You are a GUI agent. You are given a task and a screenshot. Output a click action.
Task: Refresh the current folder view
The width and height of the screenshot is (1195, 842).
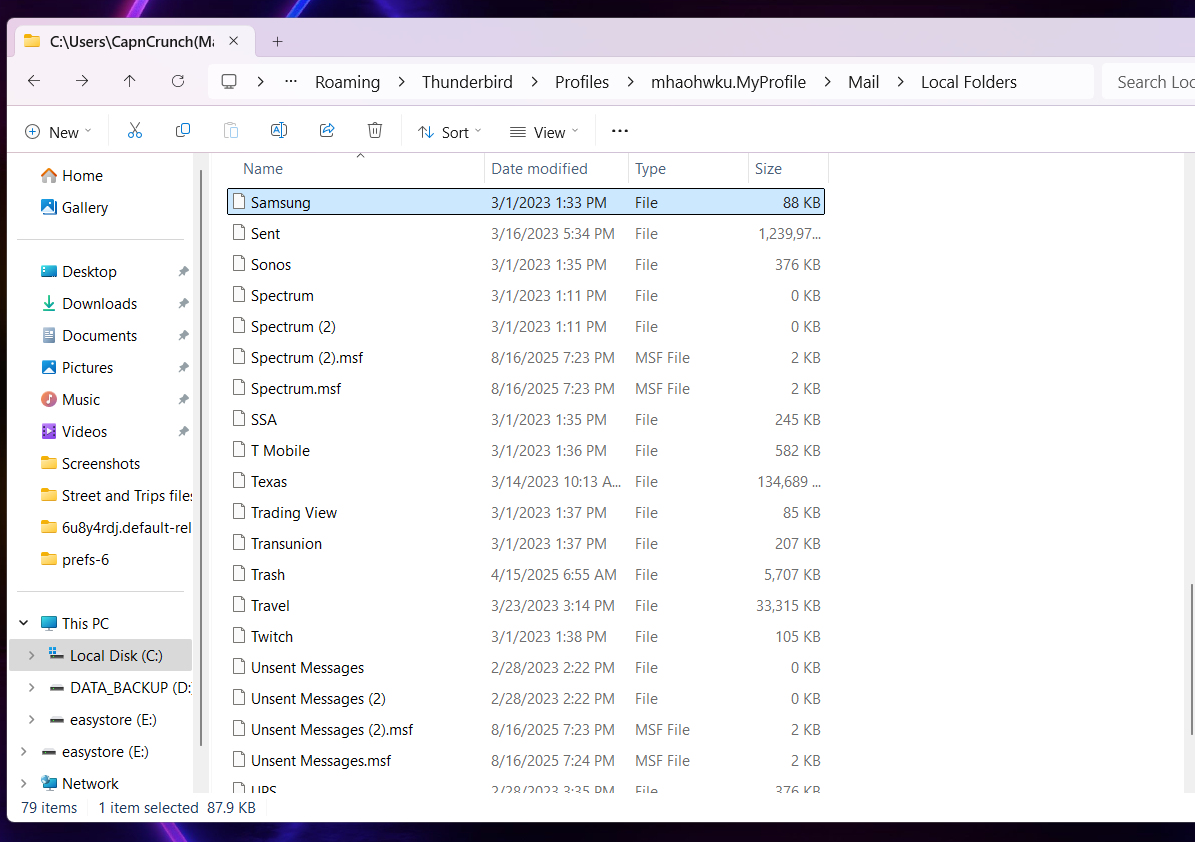[x=178, y=82]
